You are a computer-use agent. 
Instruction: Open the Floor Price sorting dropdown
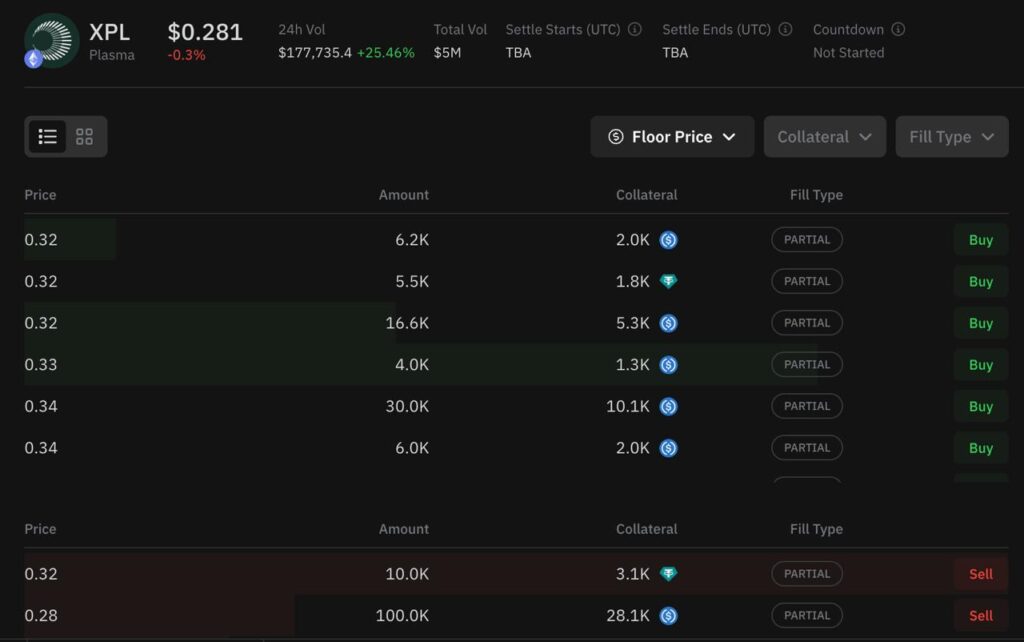point(671,136)
